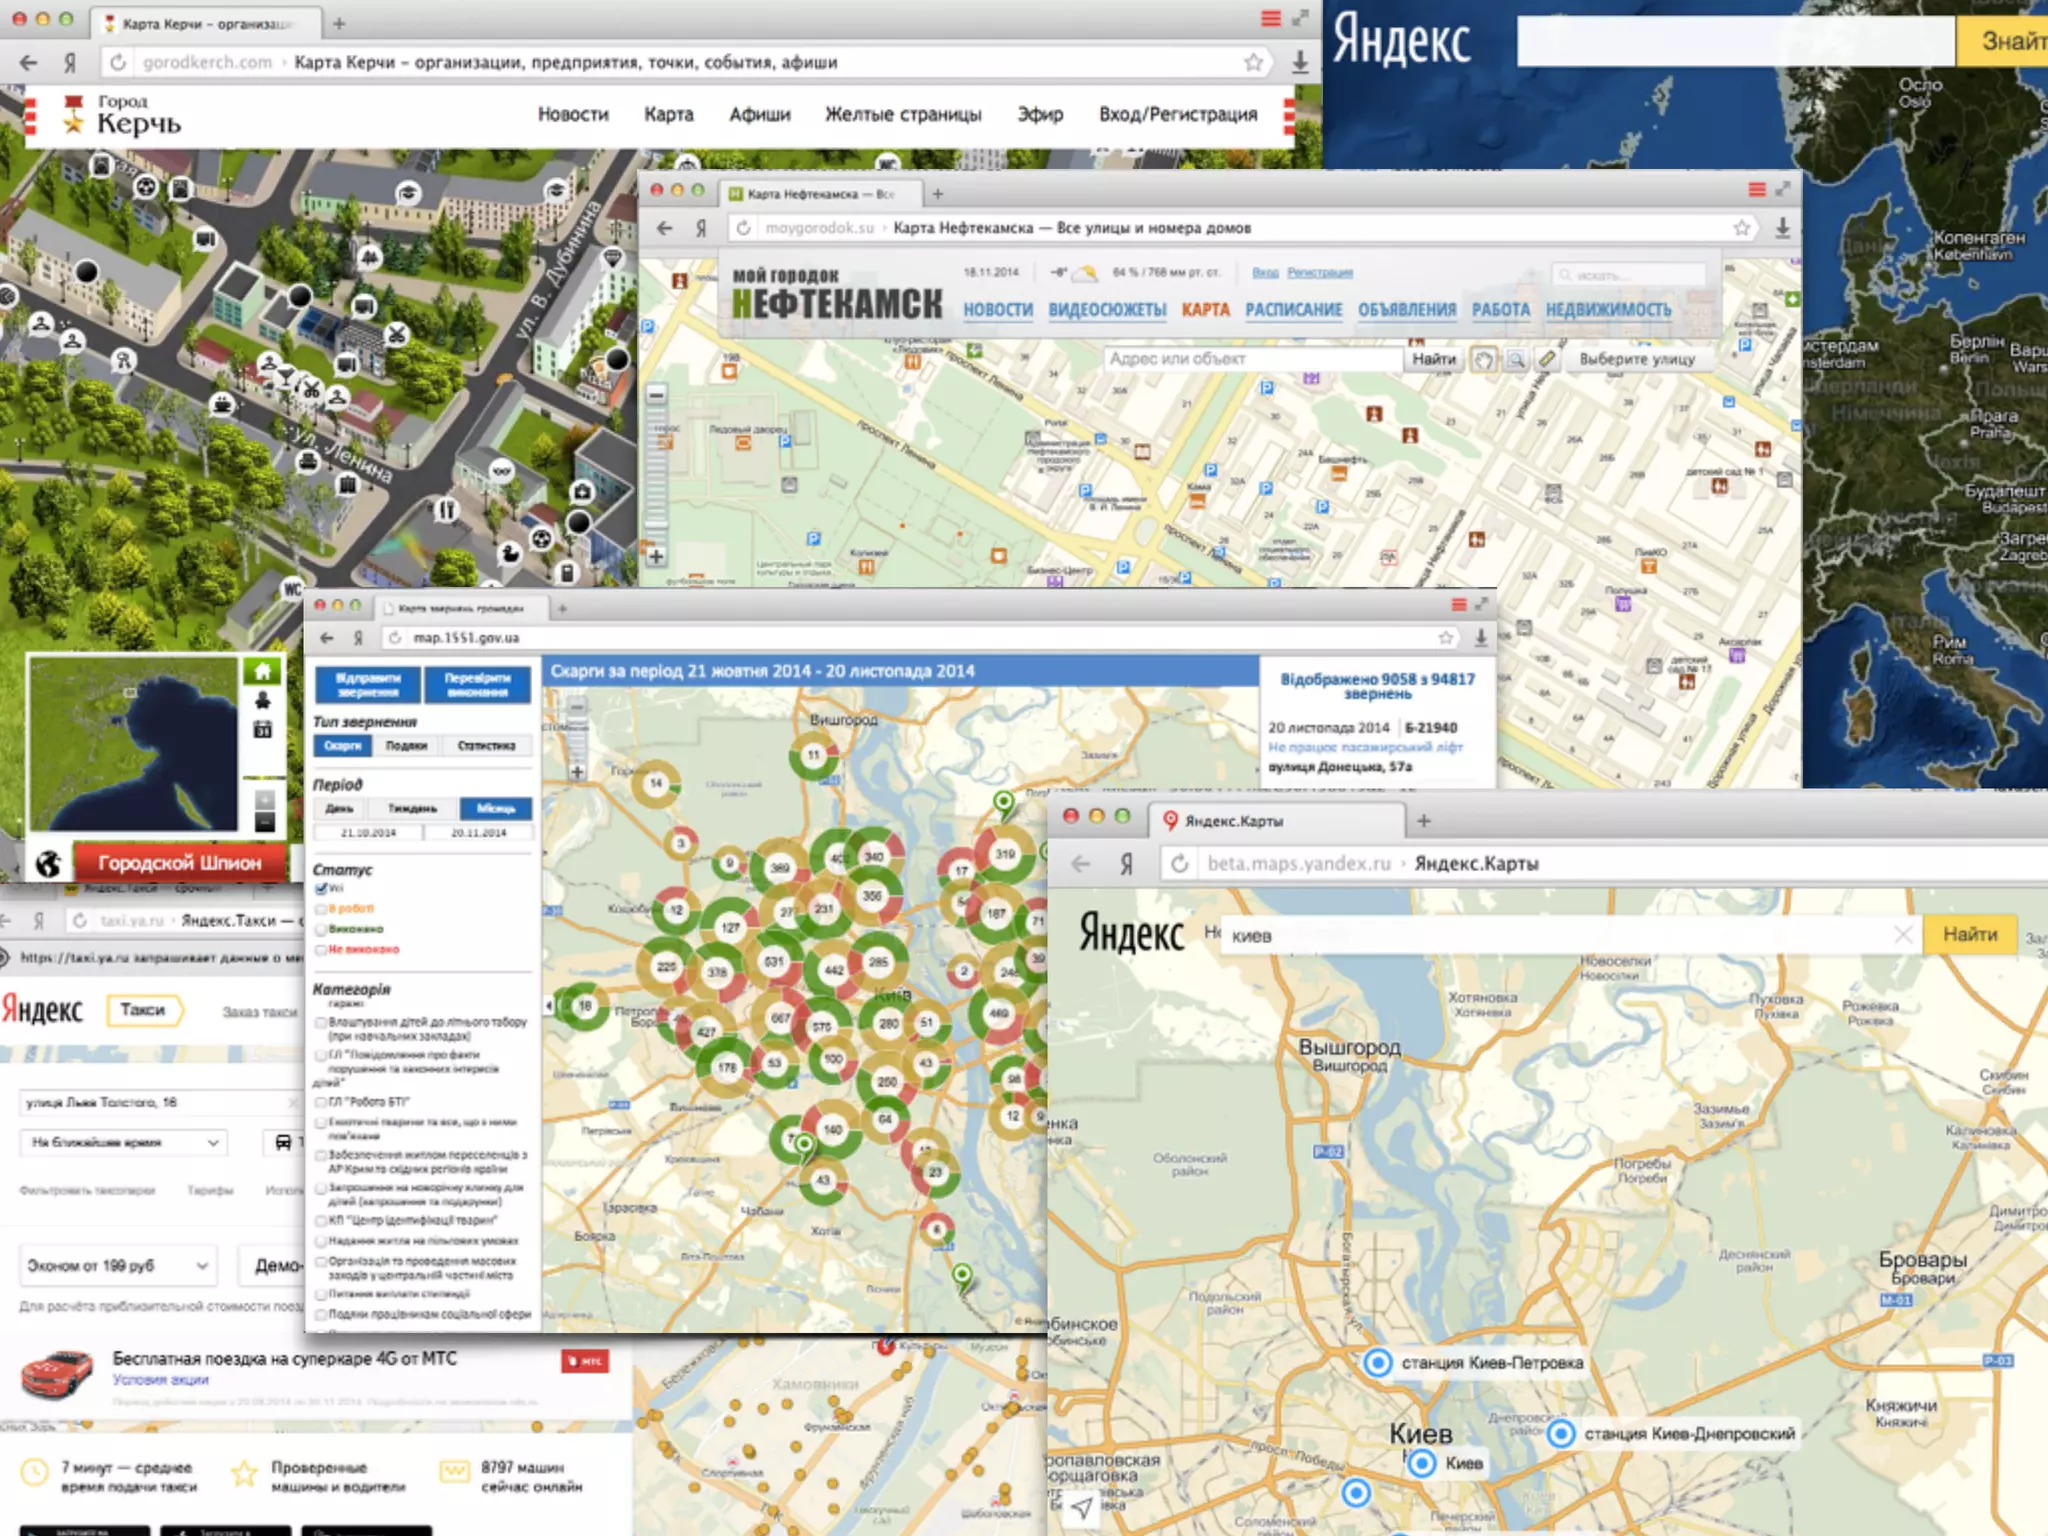Open 'Желтые страницы' in Kerch site menu

(x=903, y=114)
